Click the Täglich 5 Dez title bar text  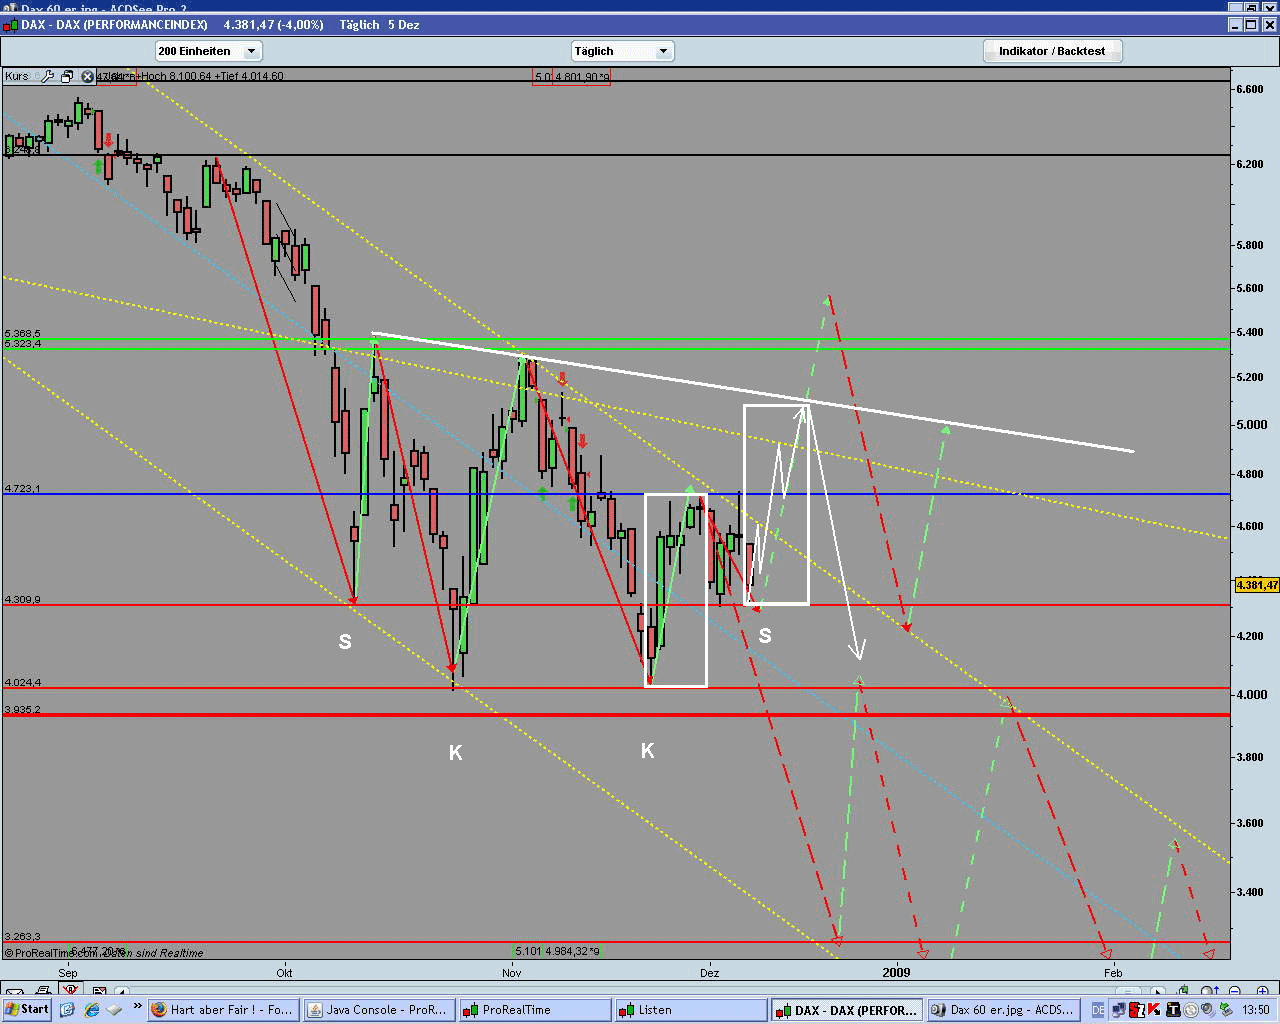[379, 24]
